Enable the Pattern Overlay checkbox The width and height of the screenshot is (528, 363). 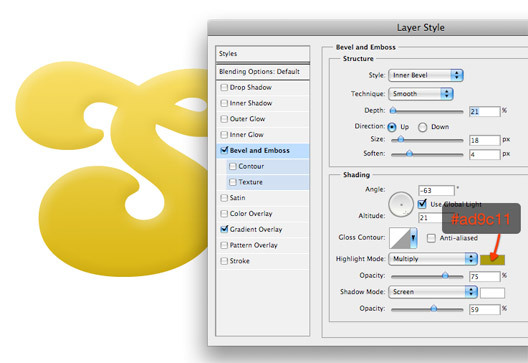(x=224, y=245)
